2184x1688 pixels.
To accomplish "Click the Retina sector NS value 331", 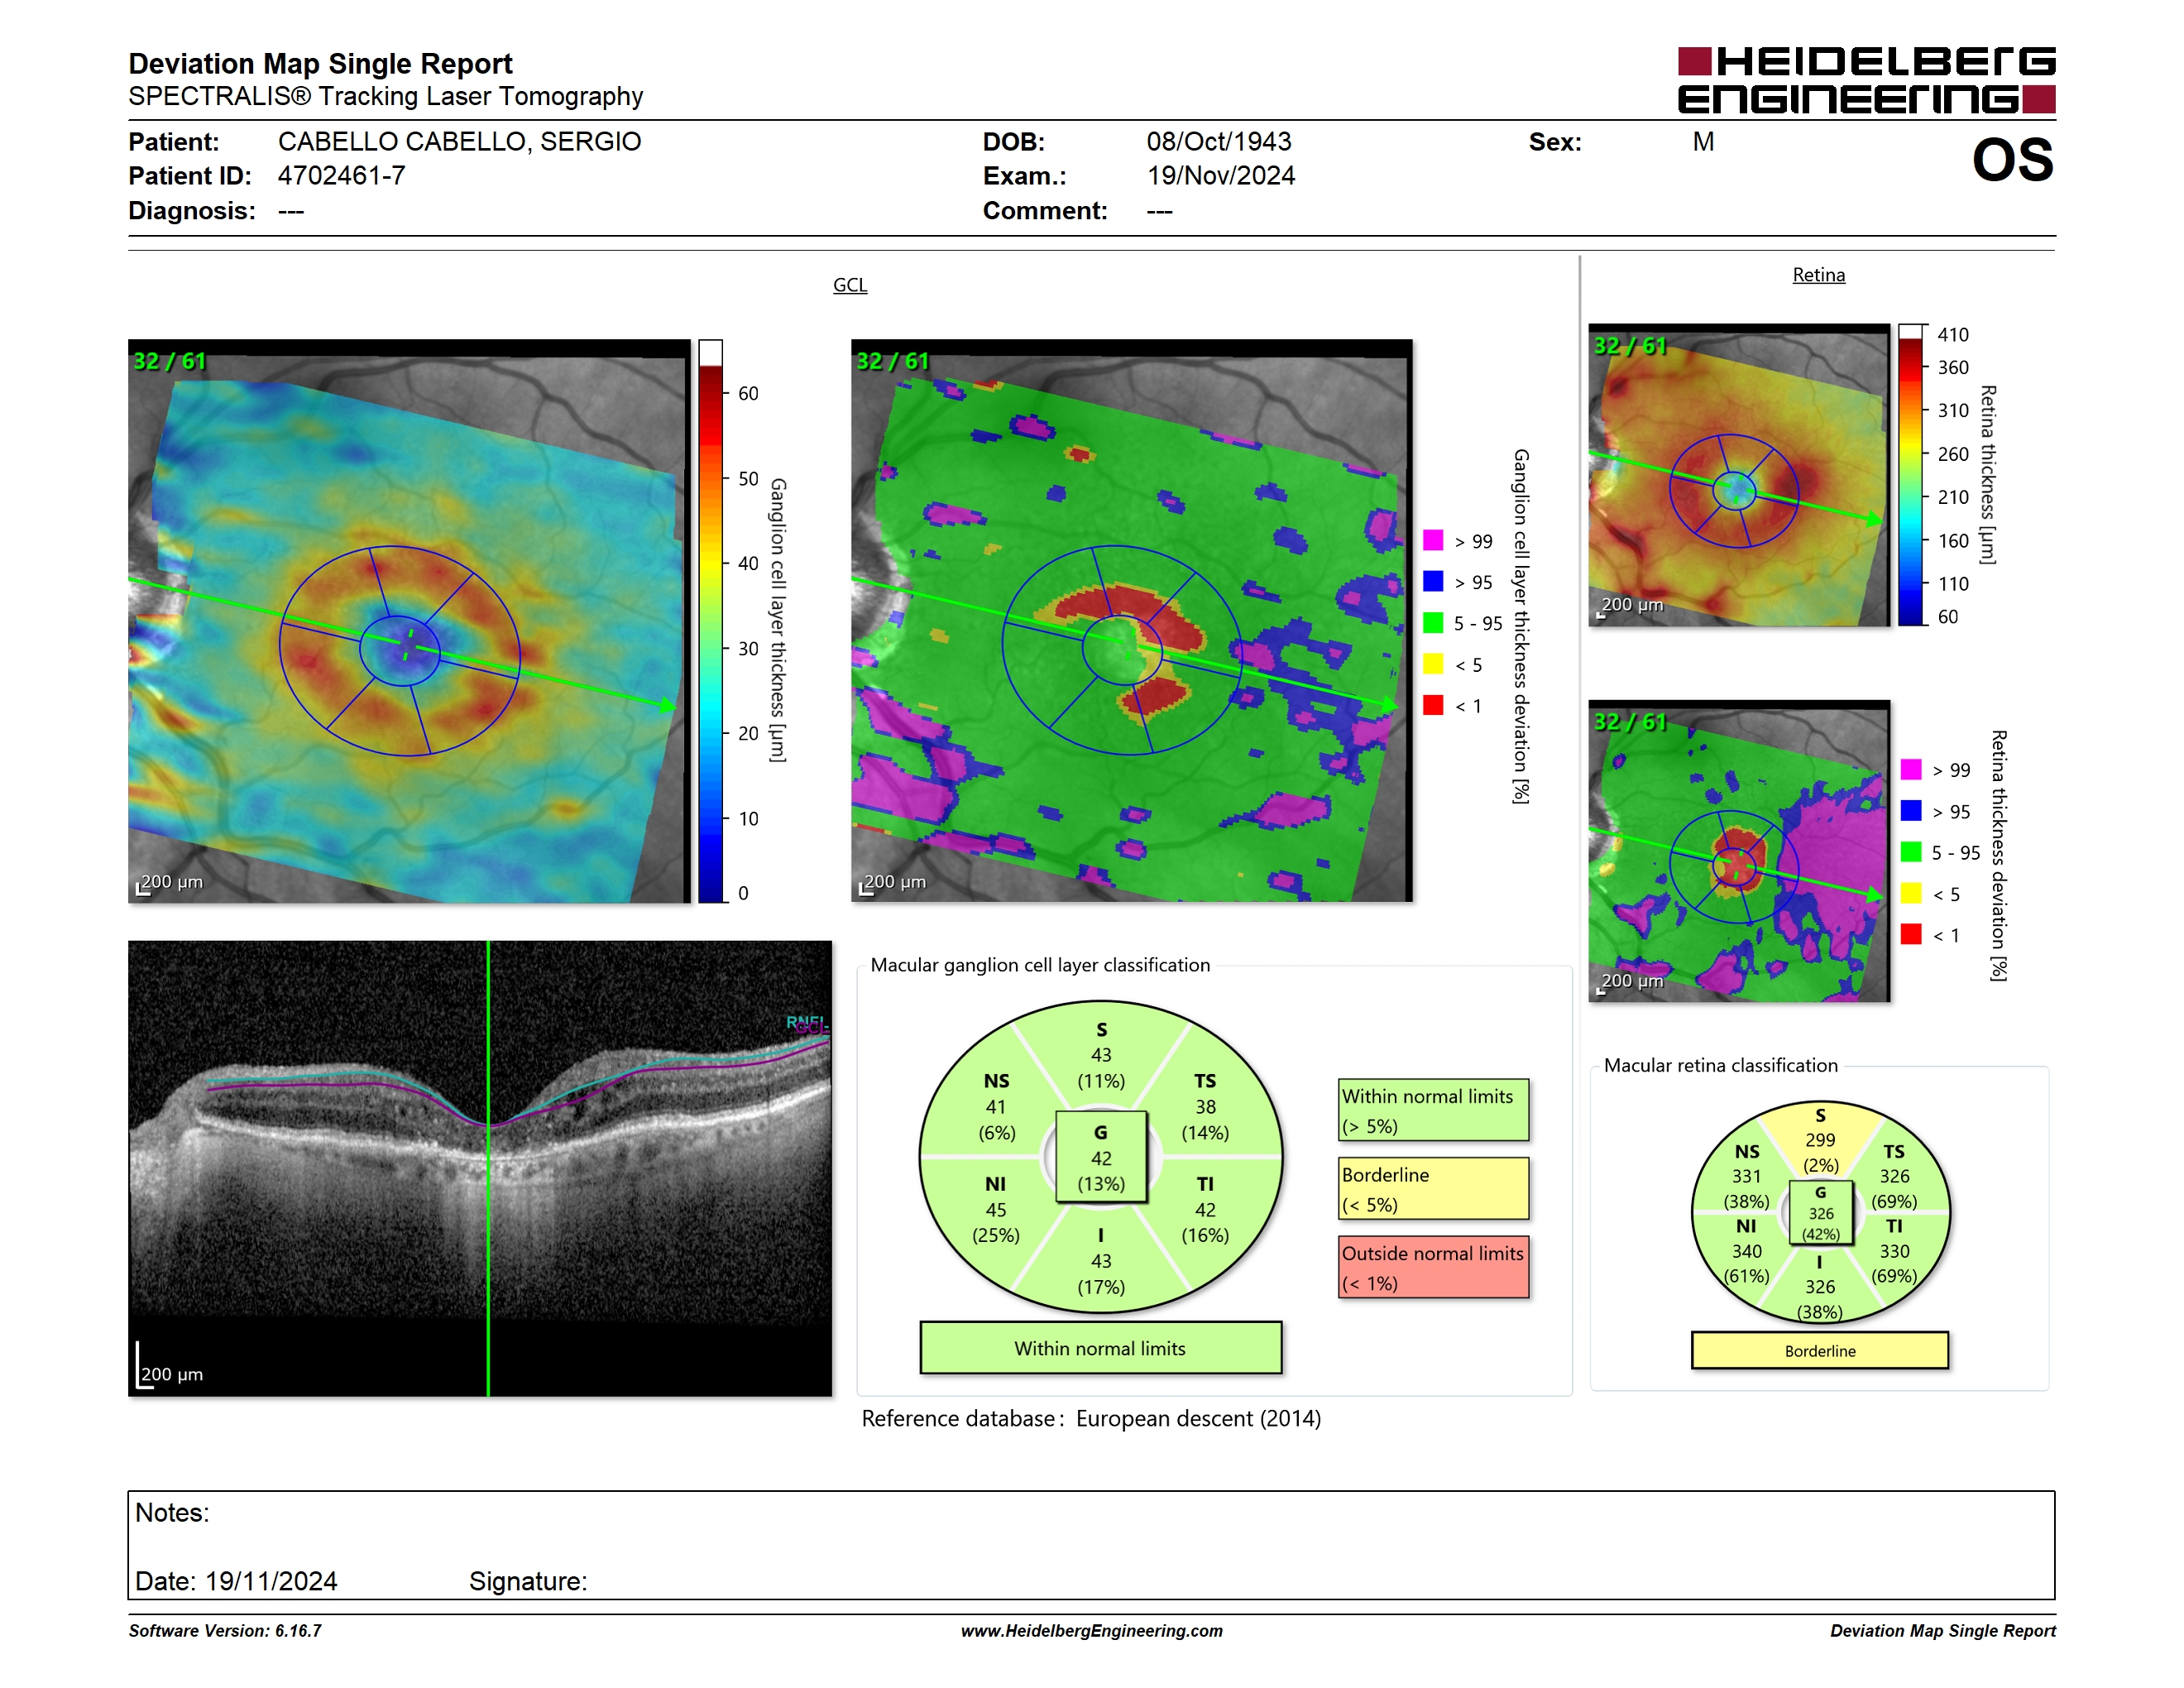I will pos(1747,1177).
